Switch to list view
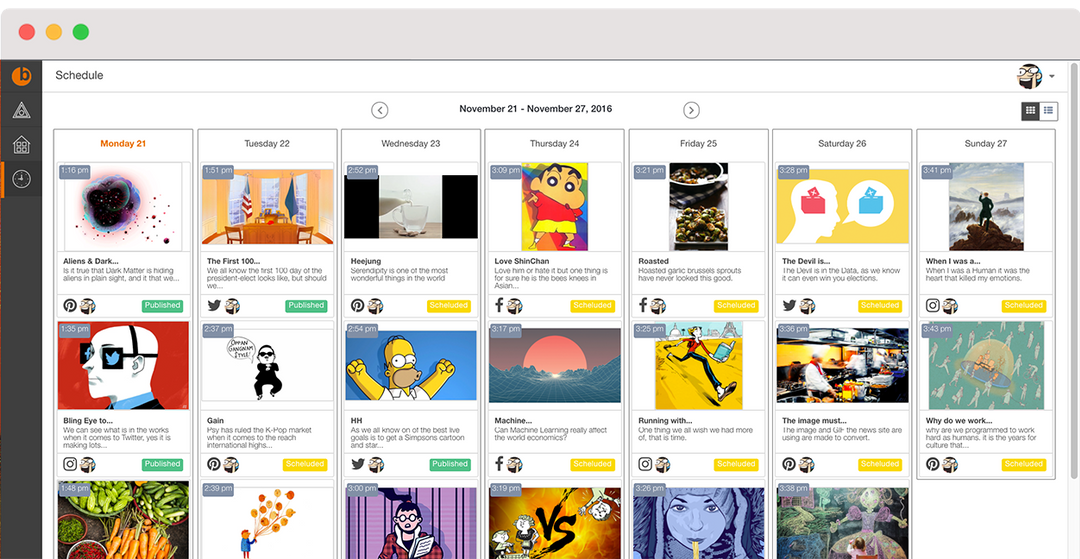The height and width of the screenshot is (559, 1080). coord(1049,110)
